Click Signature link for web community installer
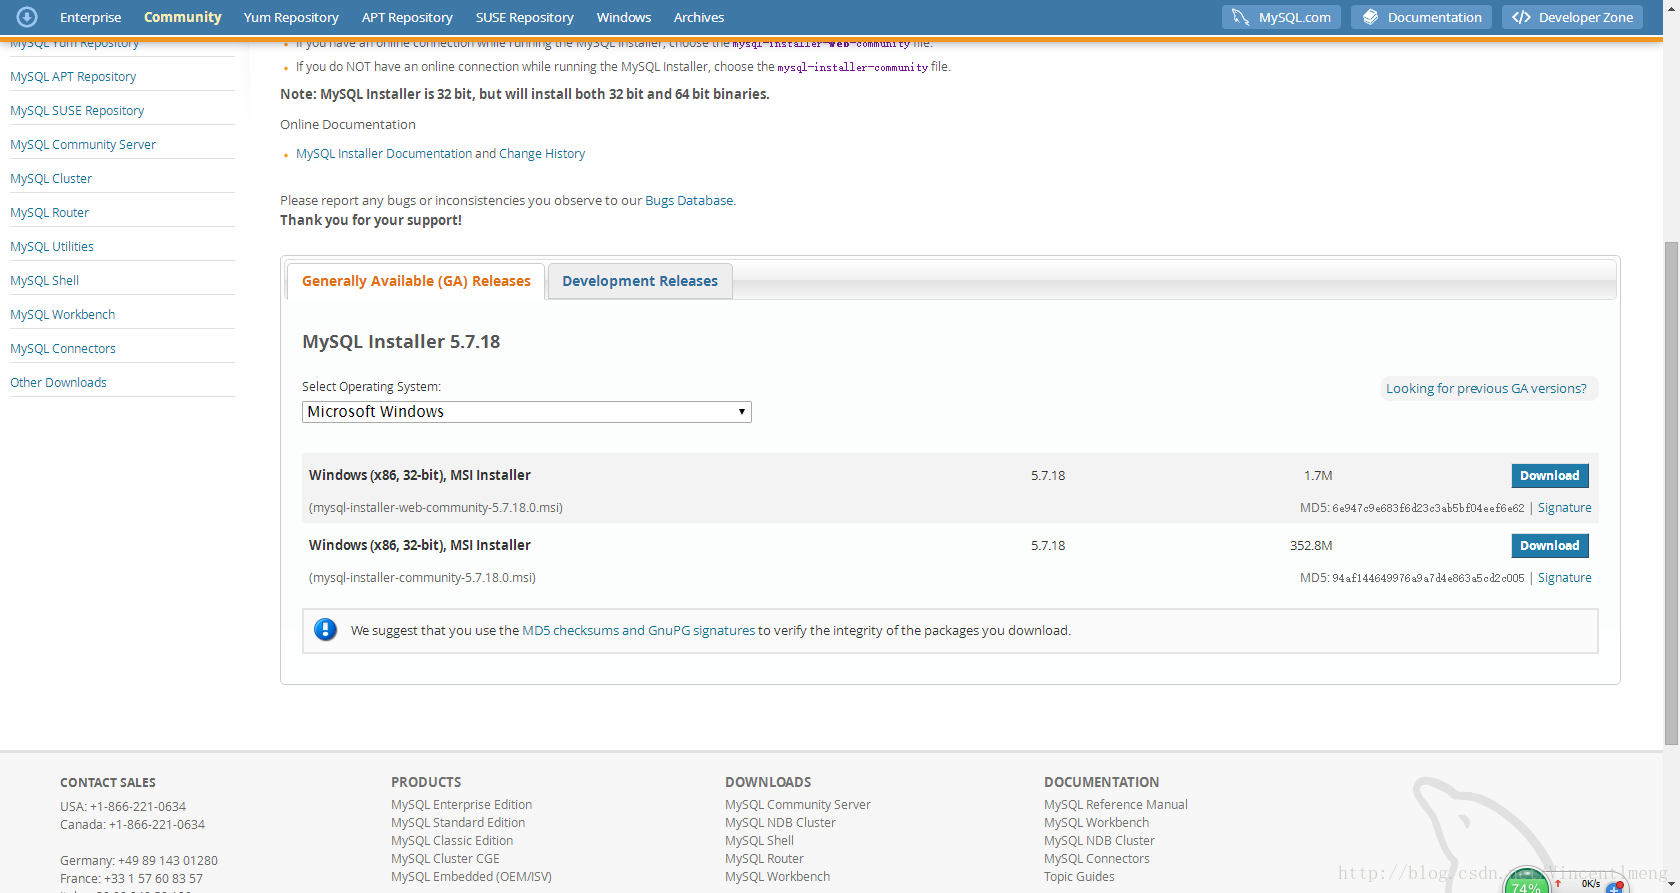Image resolution: width=1680 pixels, height=893 pixels. point(1564,508)
